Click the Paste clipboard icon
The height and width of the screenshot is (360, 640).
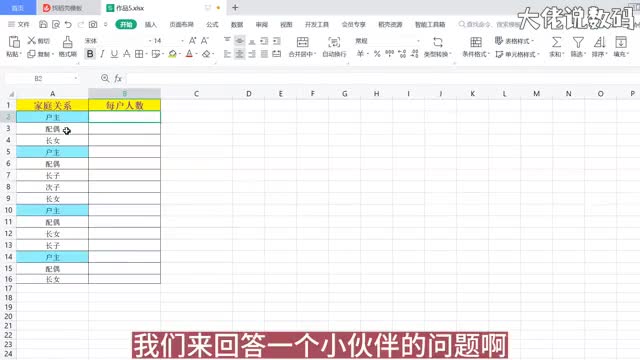[14, 42]
